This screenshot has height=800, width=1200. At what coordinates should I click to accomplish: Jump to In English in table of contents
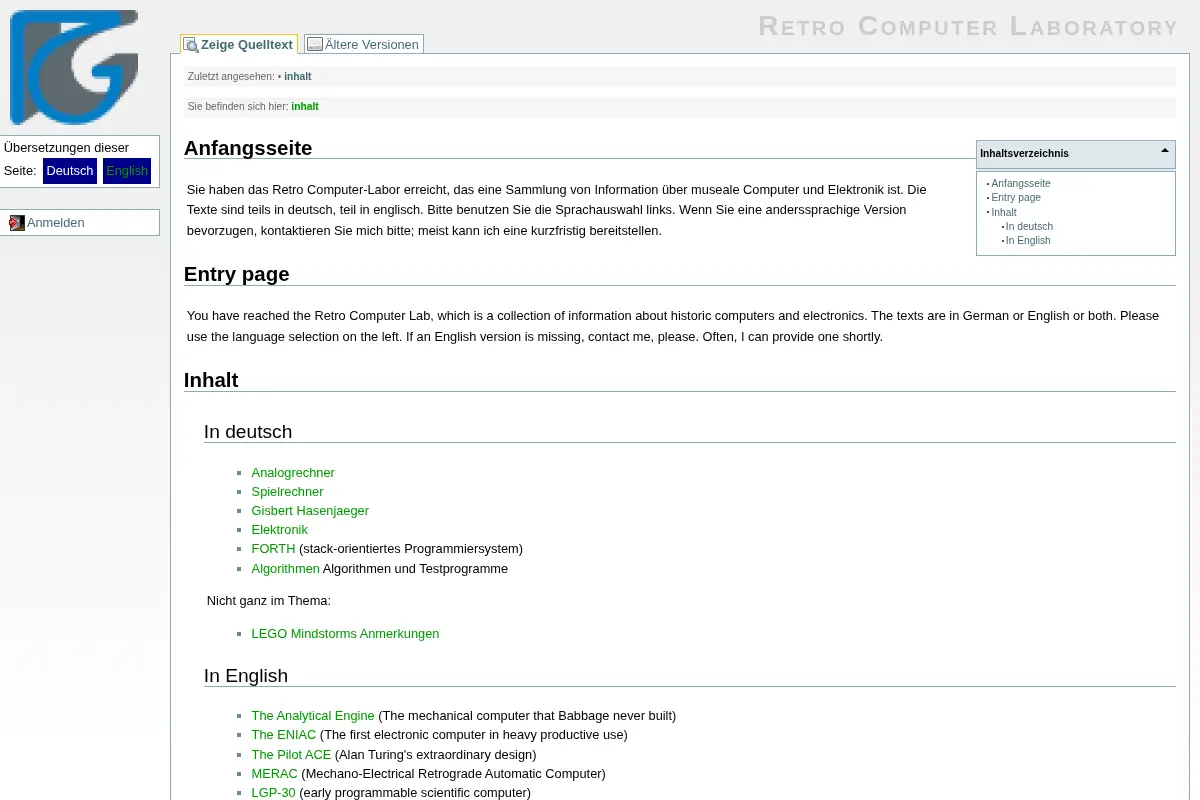(x=1028, y=241)
